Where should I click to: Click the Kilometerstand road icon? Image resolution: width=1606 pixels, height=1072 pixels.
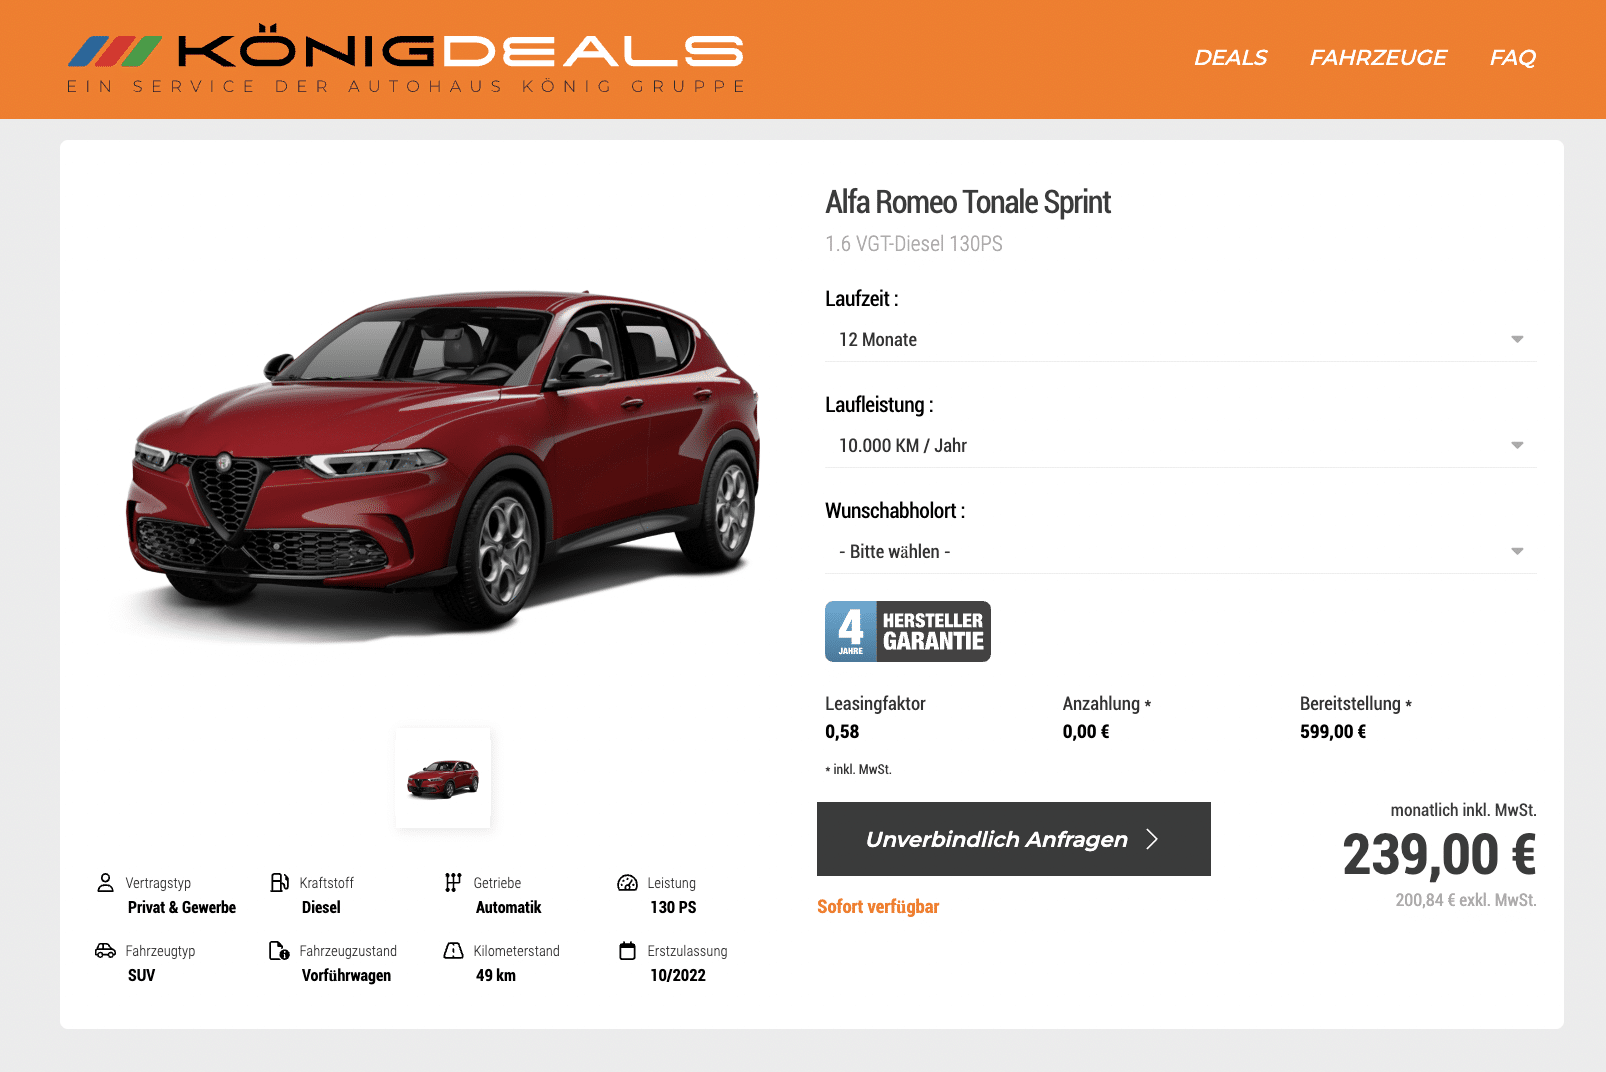coord(453,950)
